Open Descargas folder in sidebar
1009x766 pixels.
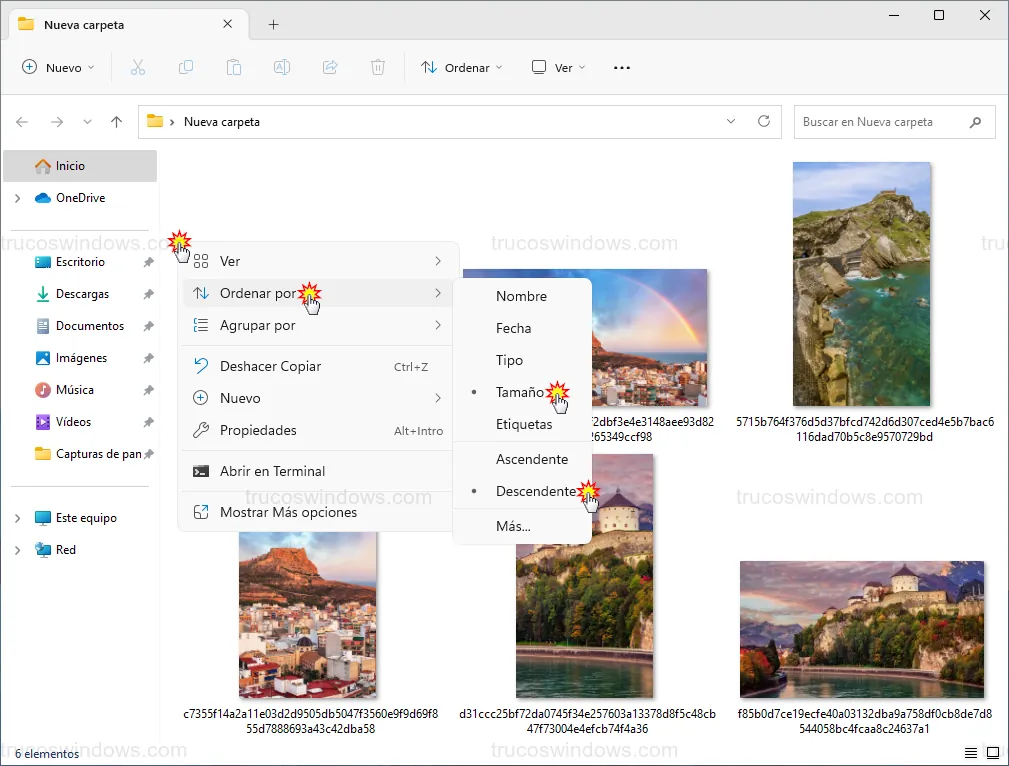(82, 294)
